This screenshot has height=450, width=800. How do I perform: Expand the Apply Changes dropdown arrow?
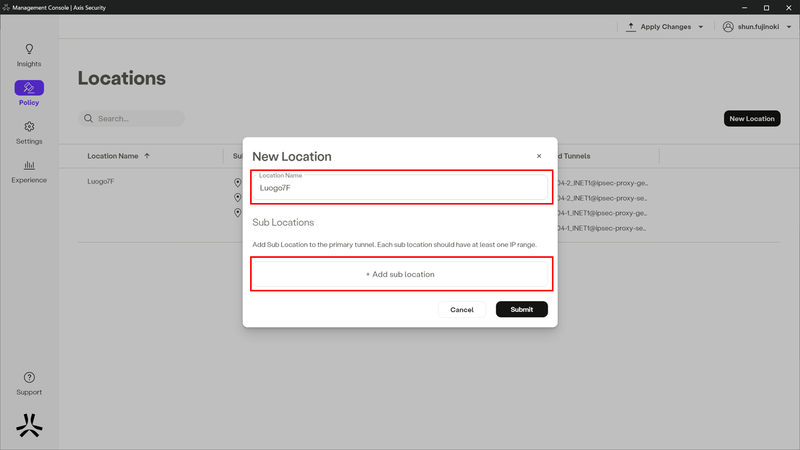tap(700, 27)
